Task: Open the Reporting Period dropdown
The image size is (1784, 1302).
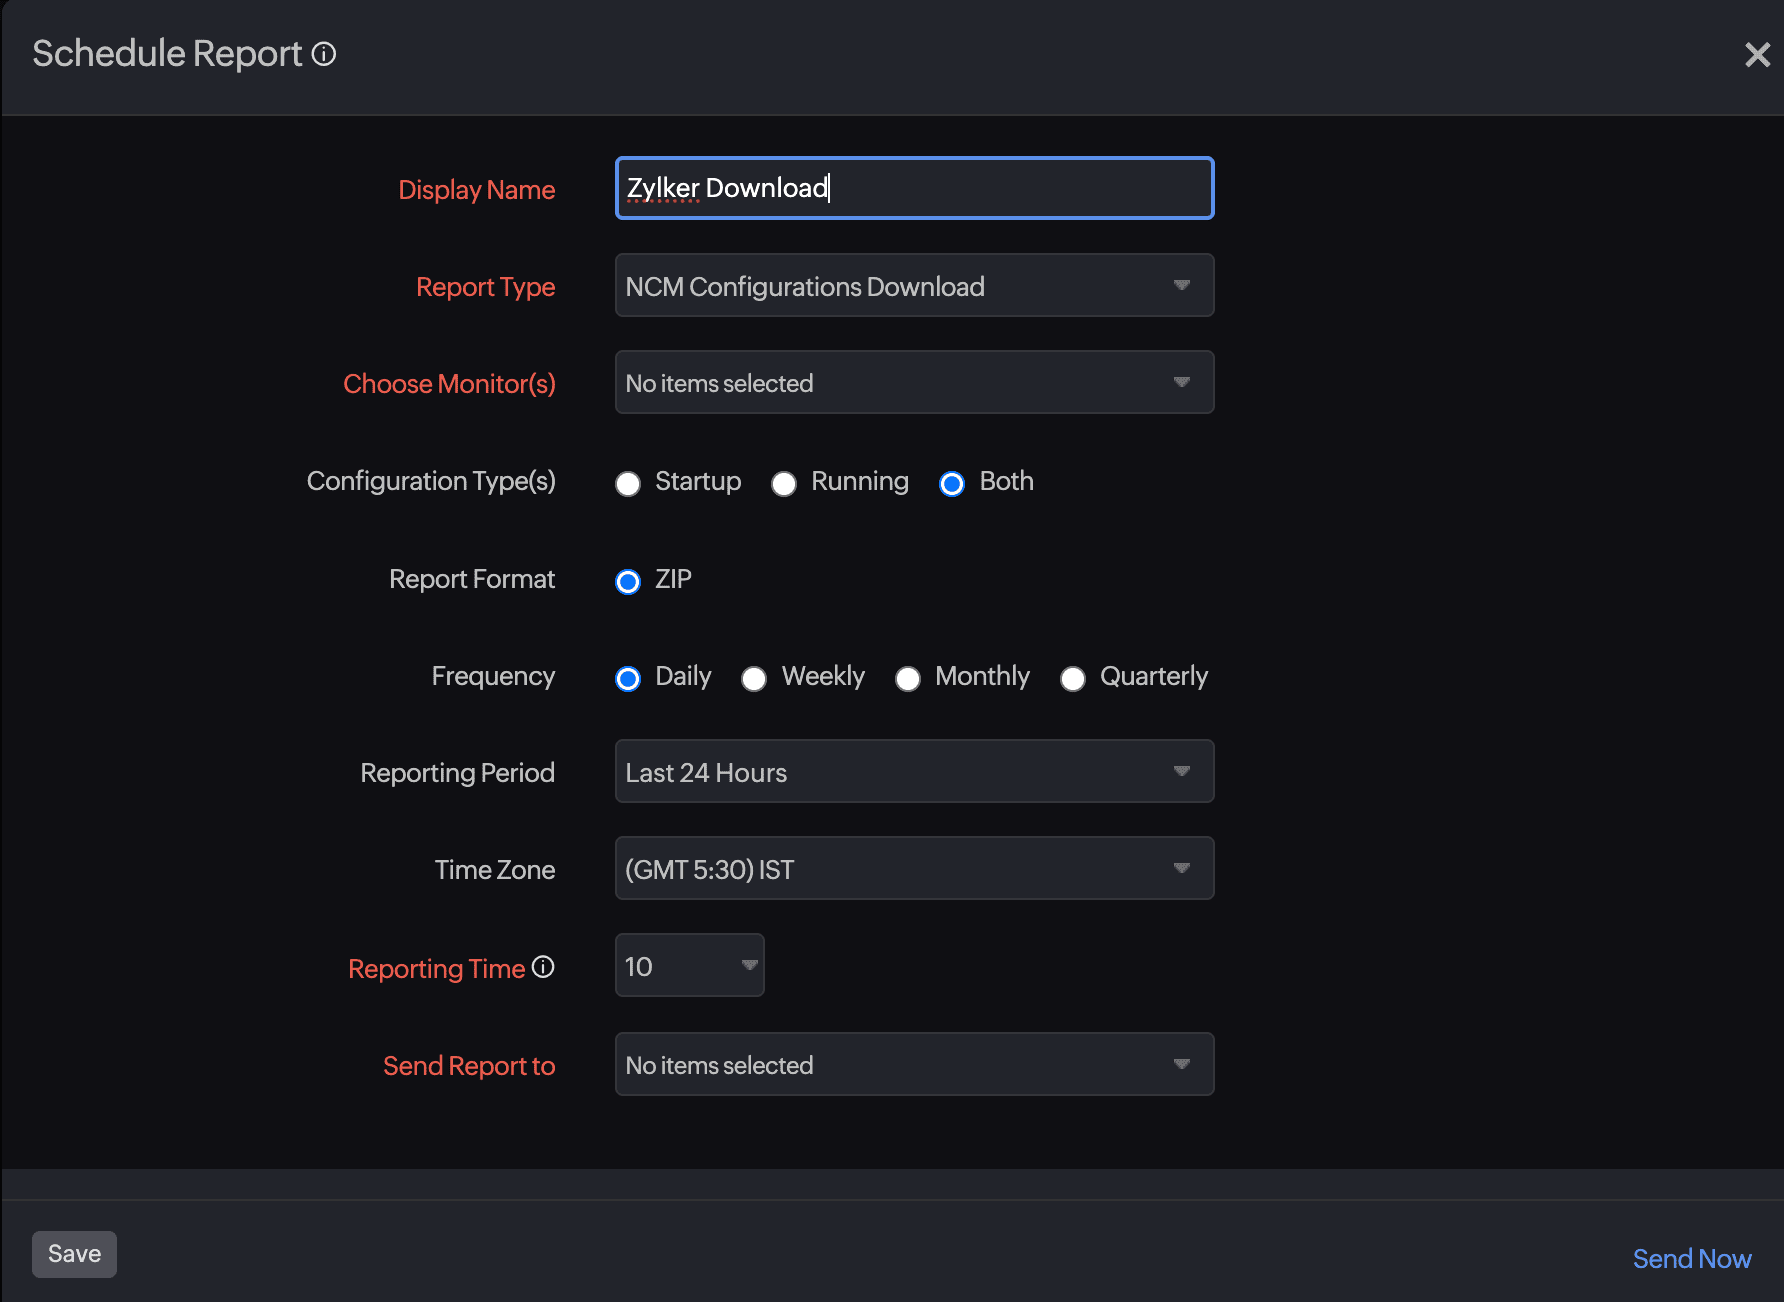Action: pos(914,772)
